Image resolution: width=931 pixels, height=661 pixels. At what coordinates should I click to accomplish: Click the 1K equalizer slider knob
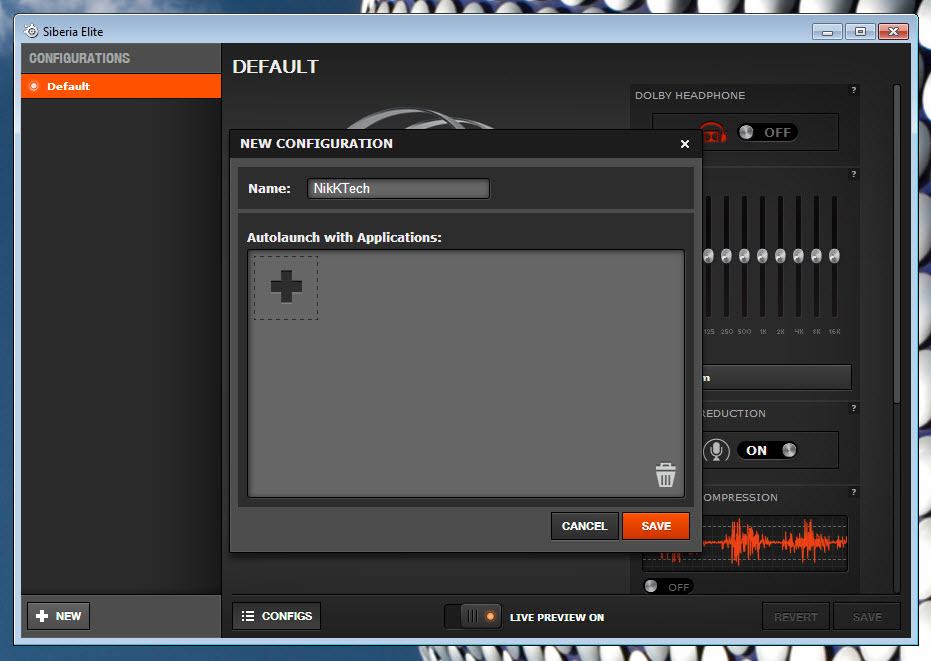point(762,256)
